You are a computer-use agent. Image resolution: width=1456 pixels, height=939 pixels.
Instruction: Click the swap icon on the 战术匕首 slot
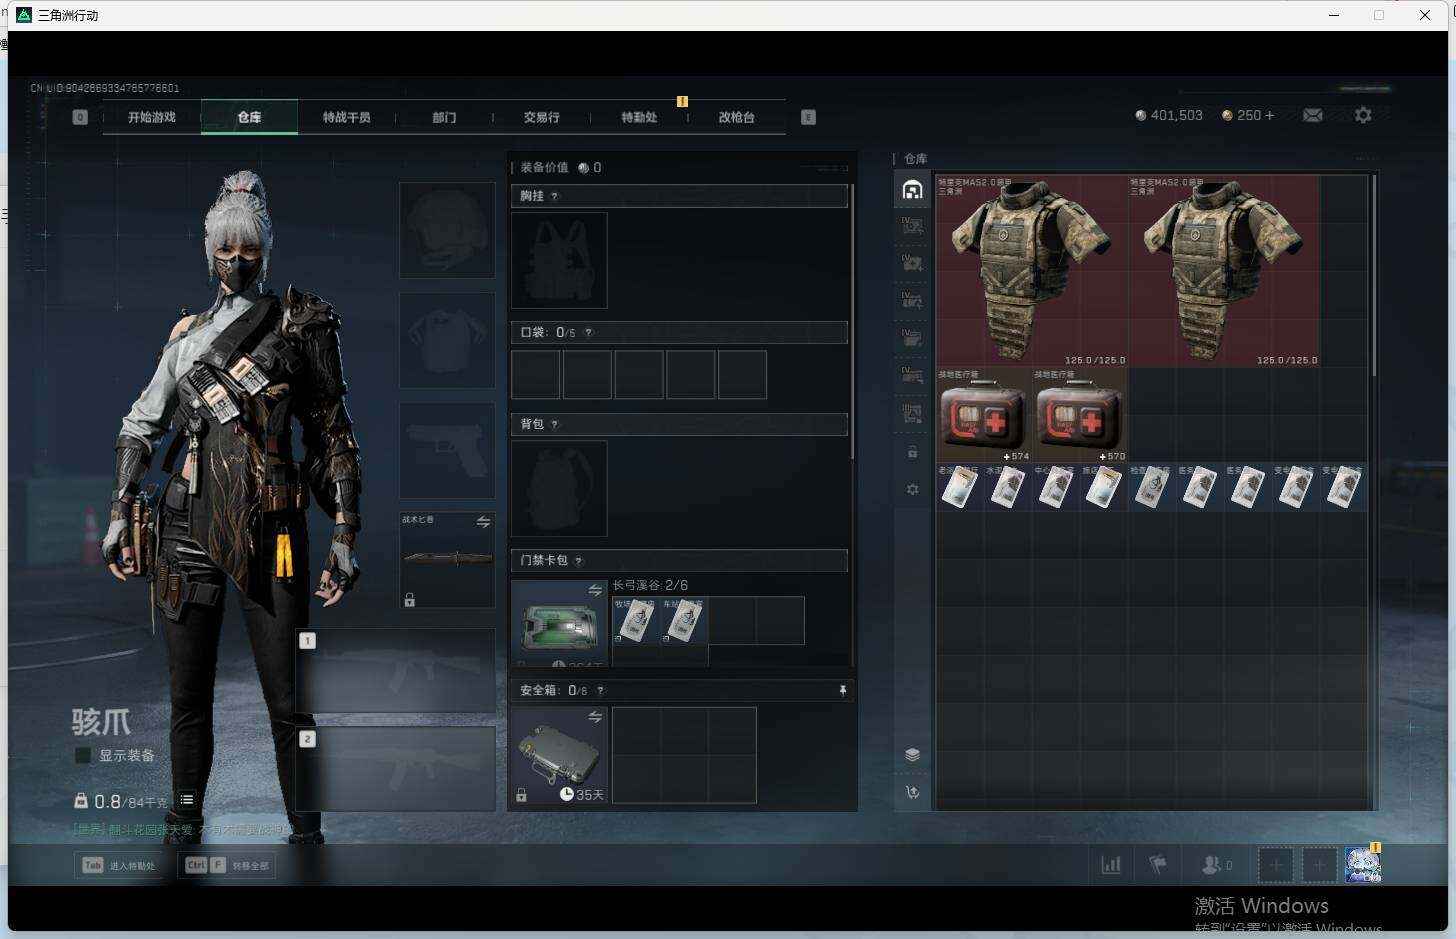pyautogui.click(x=484, y=522)
